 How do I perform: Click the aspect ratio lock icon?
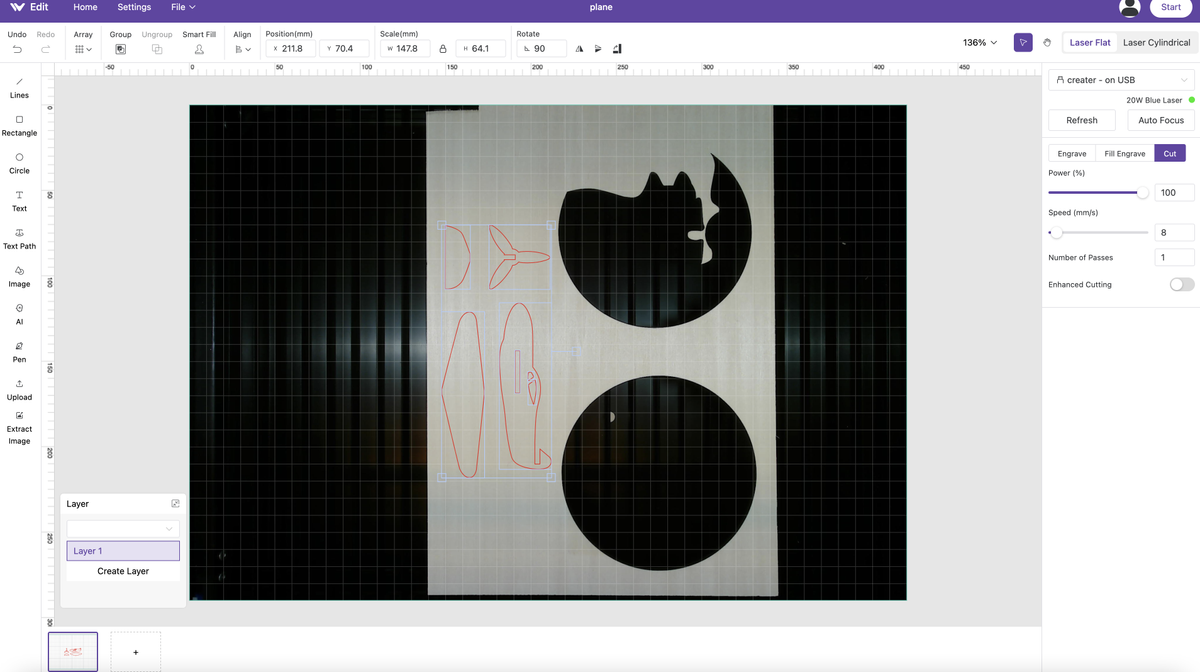coord(443,49)
